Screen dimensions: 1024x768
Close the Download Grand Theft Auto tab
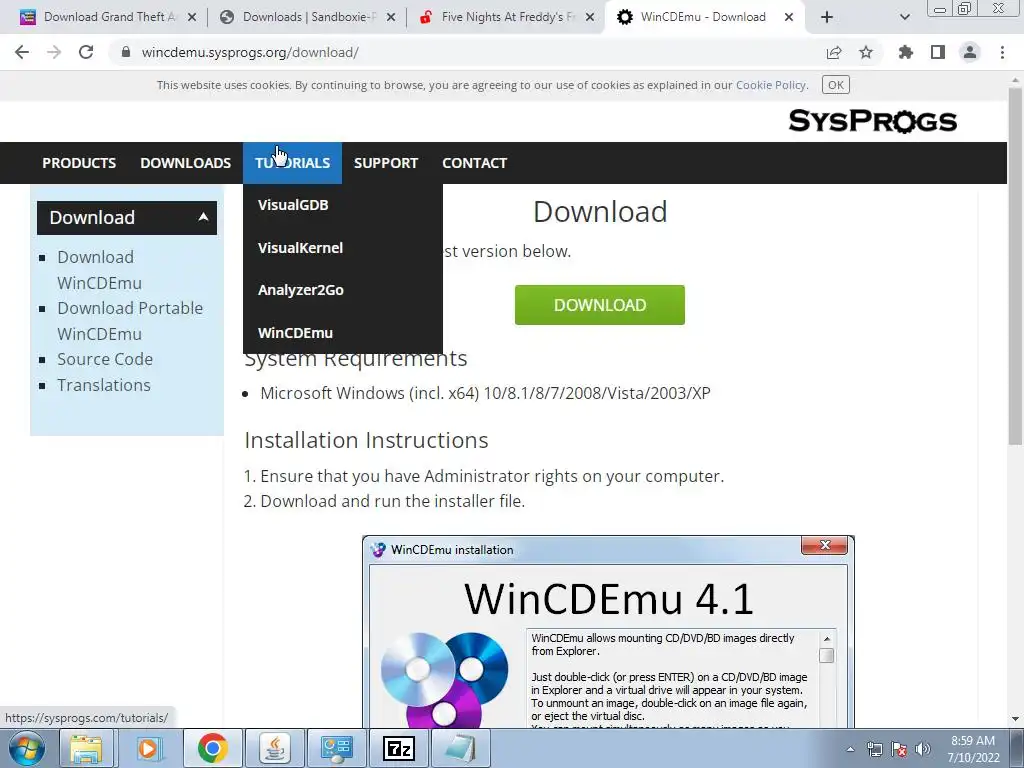(192, 17)
